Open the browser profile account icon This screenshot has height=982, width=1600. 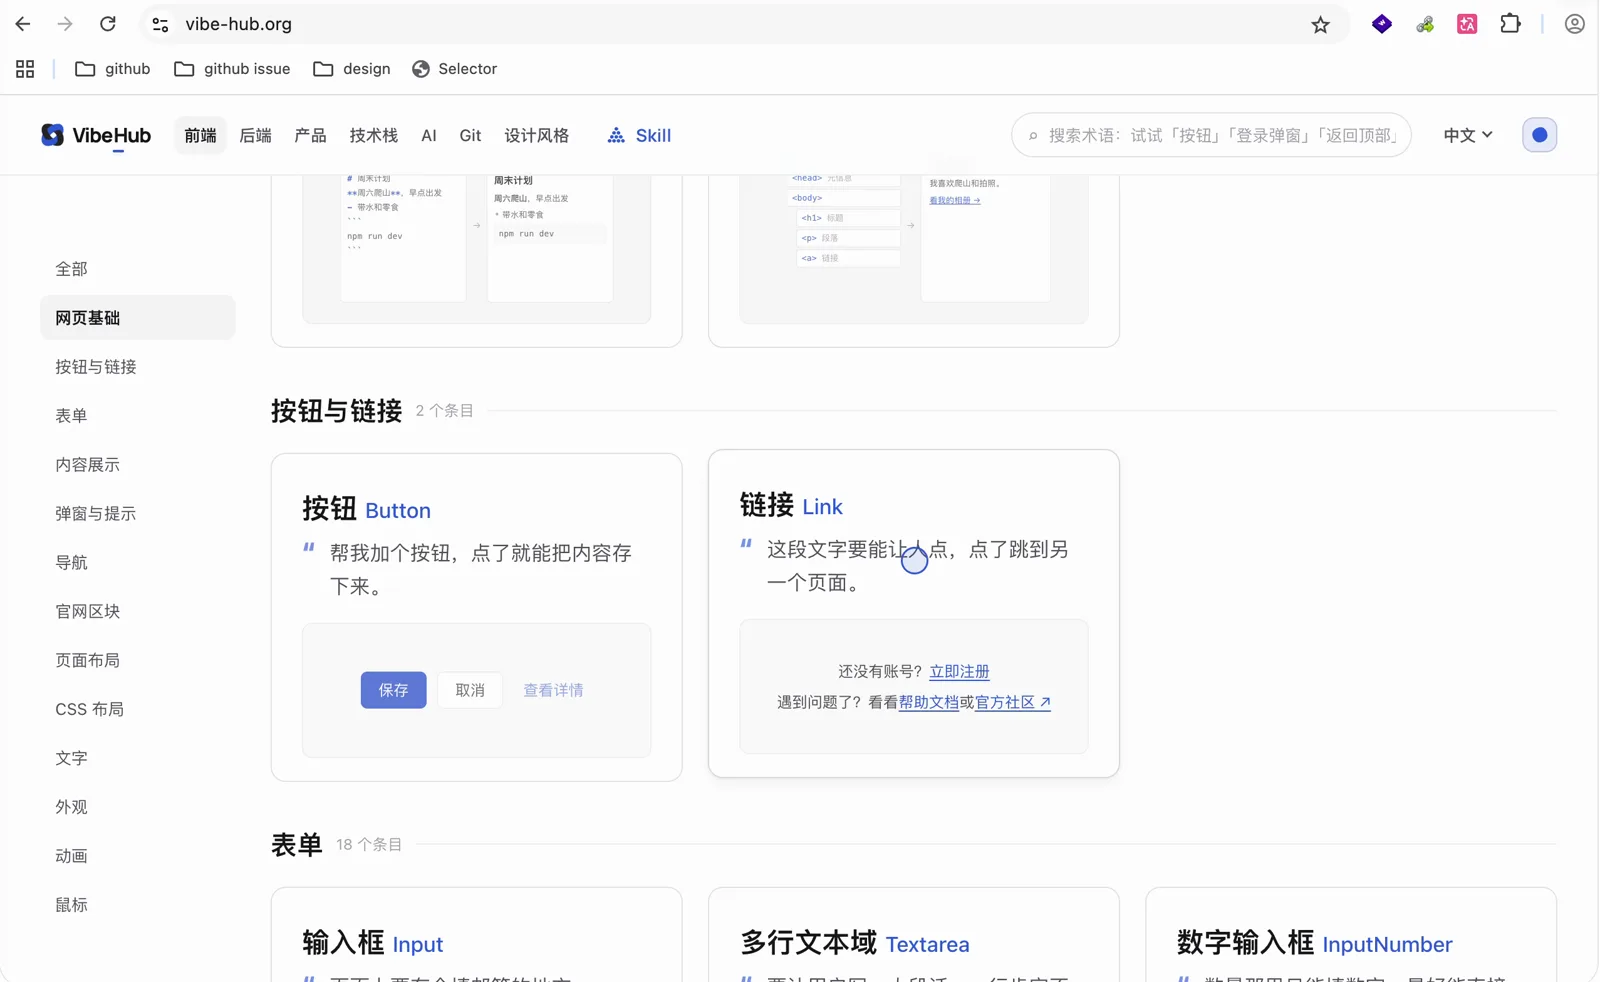[x=1574, y=24]
